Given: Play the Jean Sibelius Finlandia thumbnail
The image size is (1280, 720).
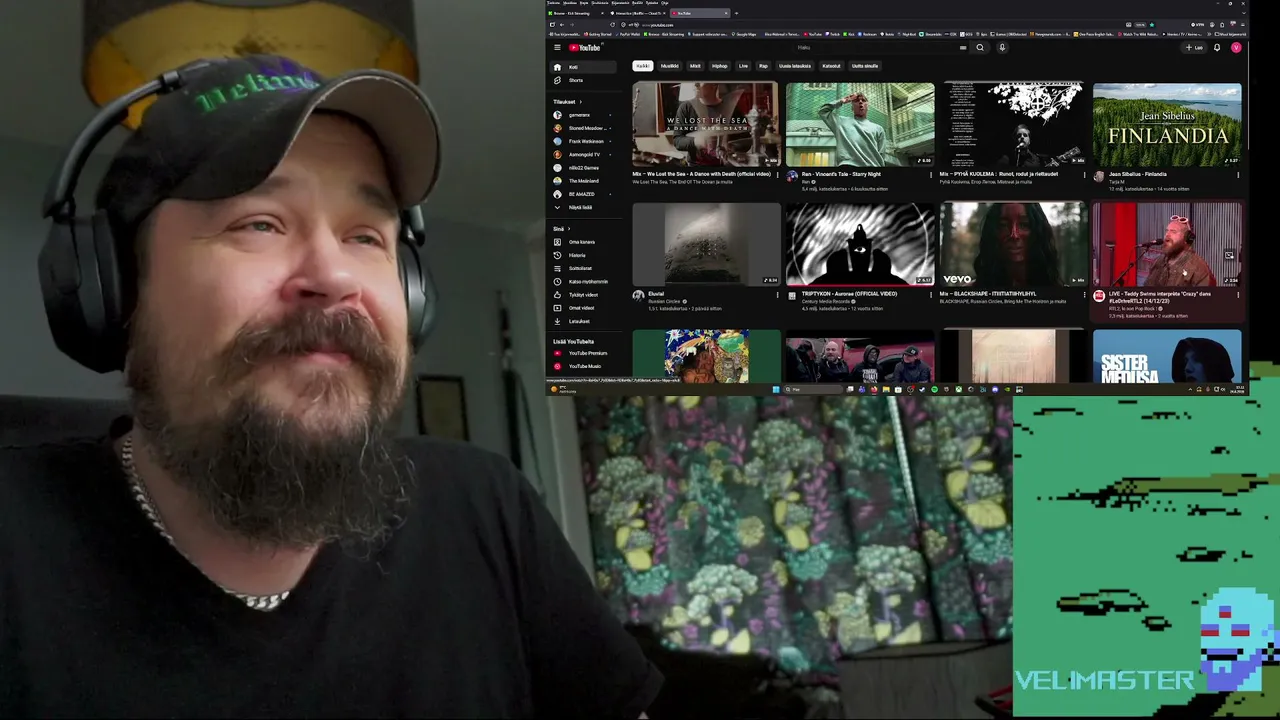Looking at the screenshot, I should tap(1167, 125).
